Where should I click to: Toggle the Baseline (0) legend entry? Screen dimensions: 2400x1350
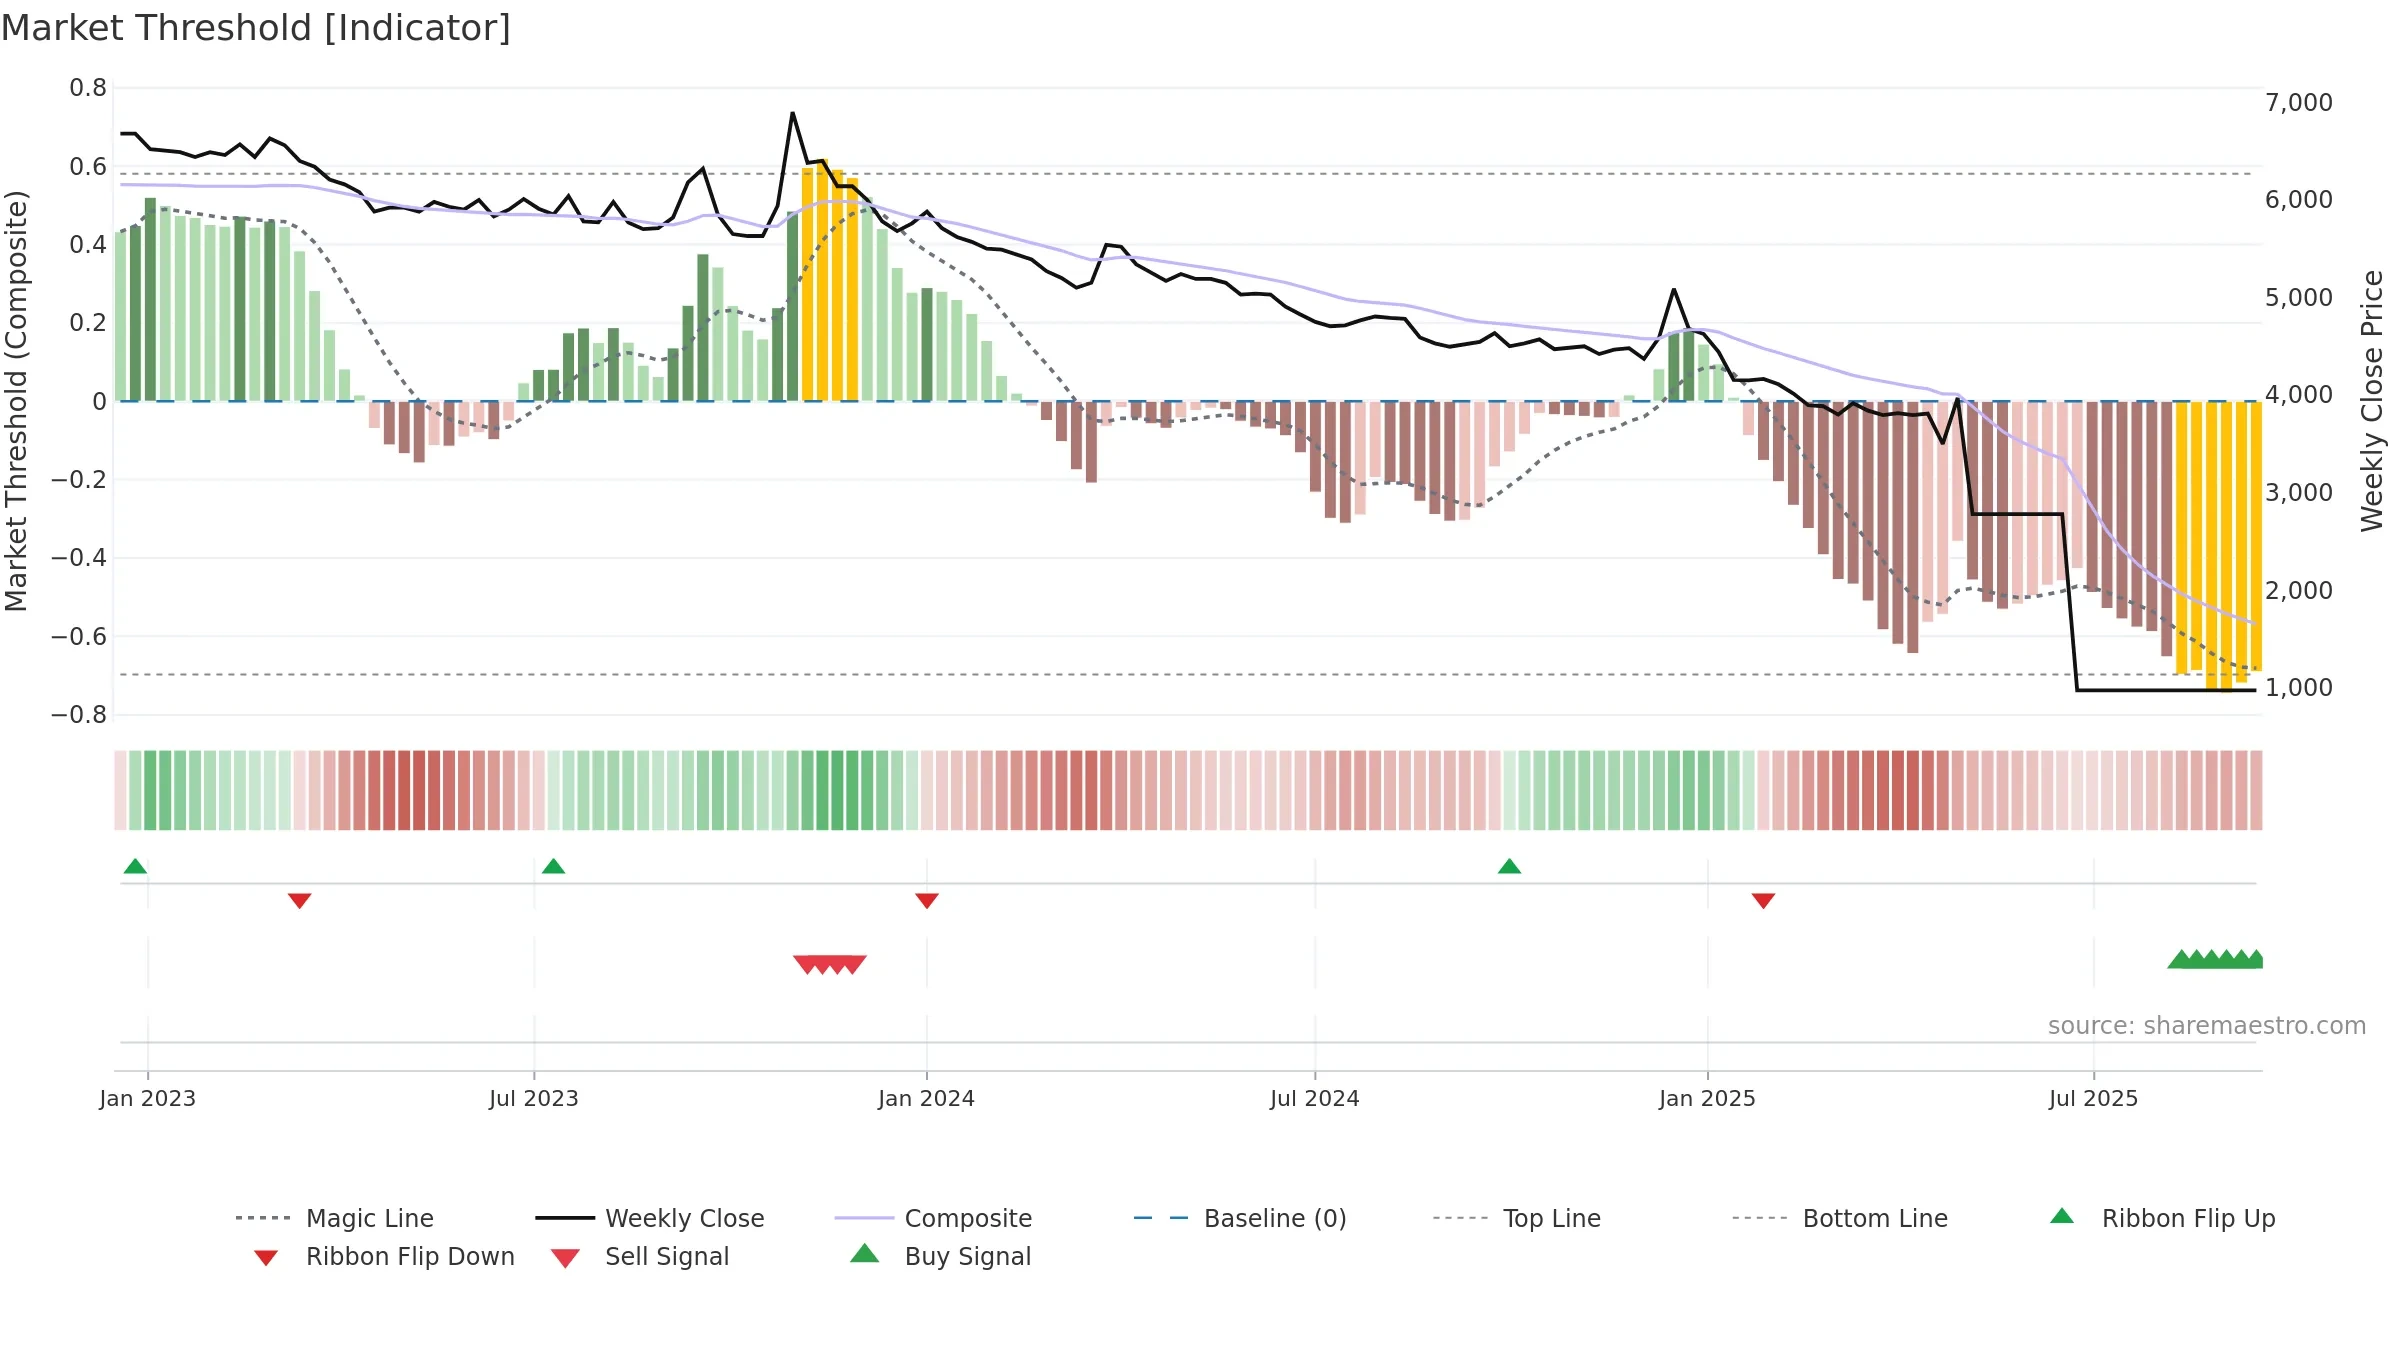[1240, 1218]
